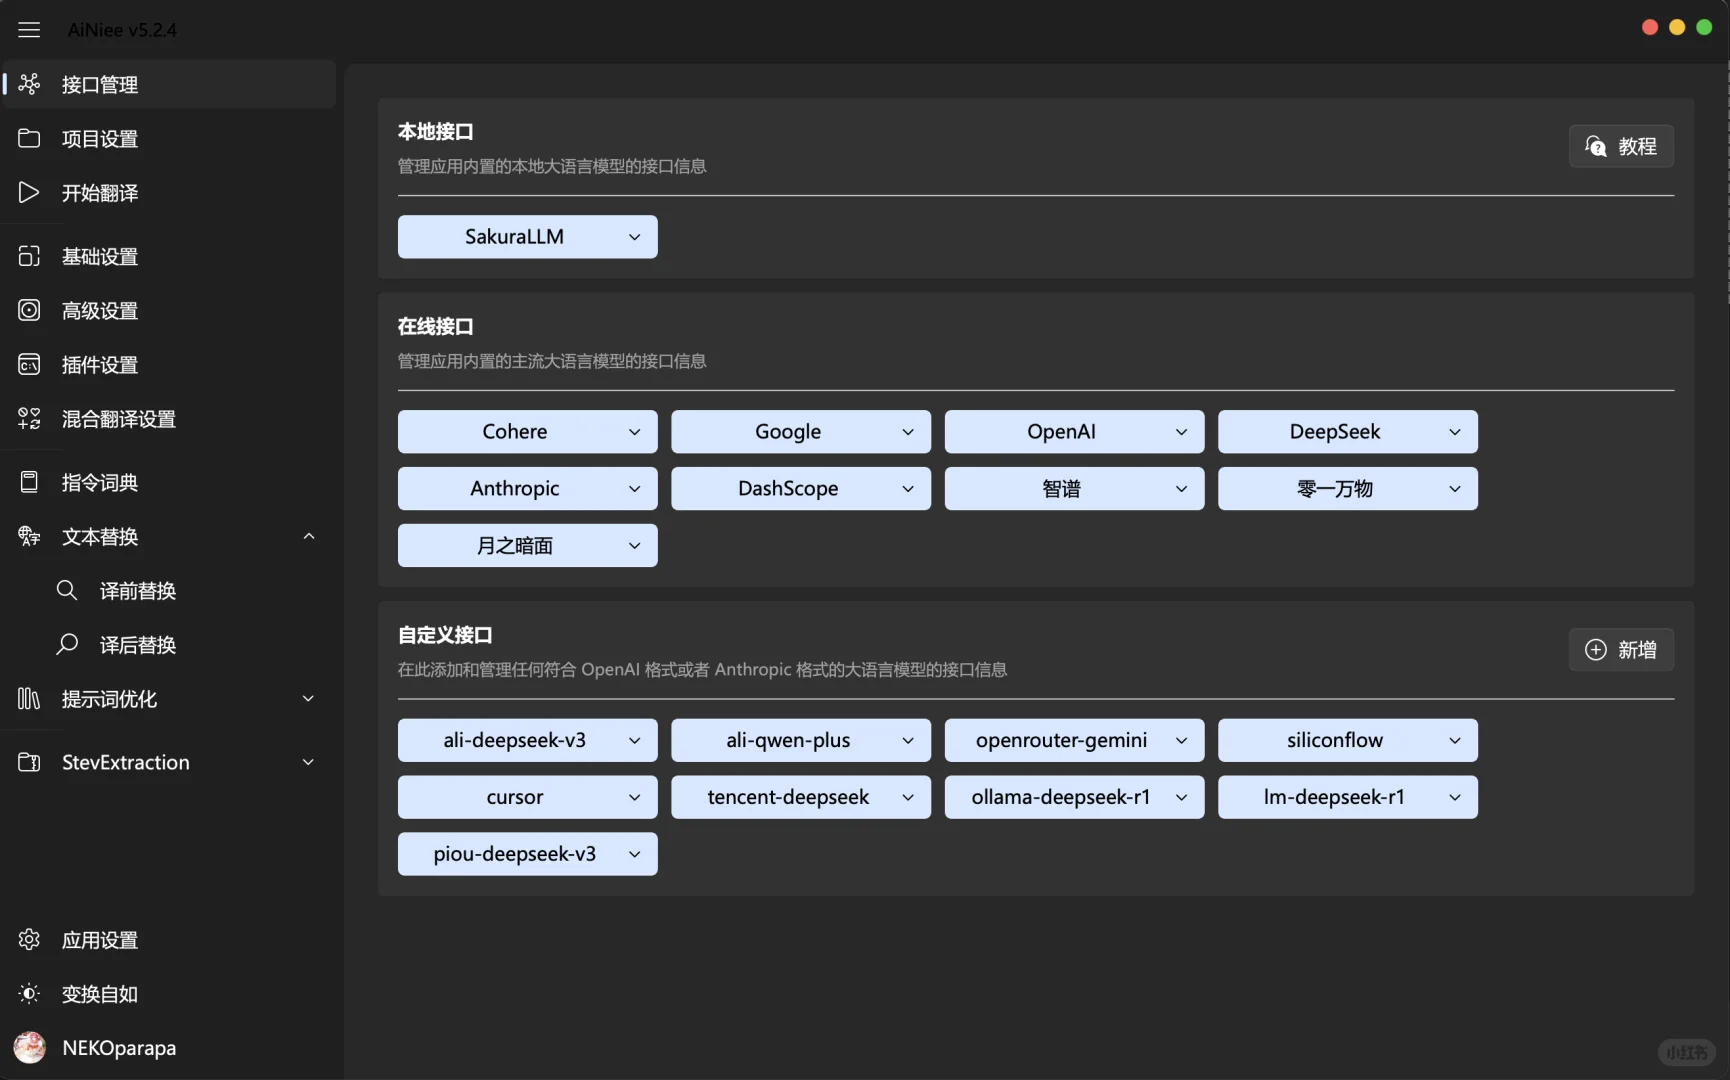Viewport: 1730px width, 1080px height.
Task: Open the openrouter-gemini dropdown
Action: point(1074,741)
